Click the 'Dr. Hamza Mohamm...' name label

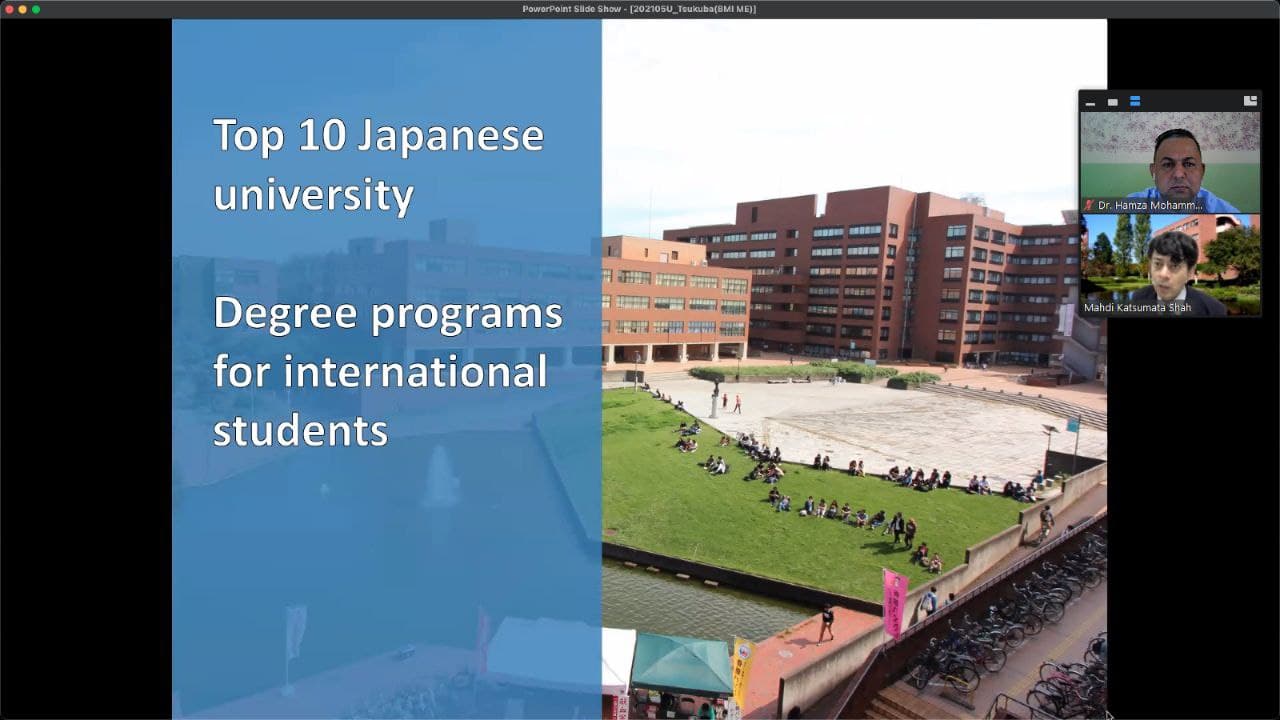[x=1150, y=205]
